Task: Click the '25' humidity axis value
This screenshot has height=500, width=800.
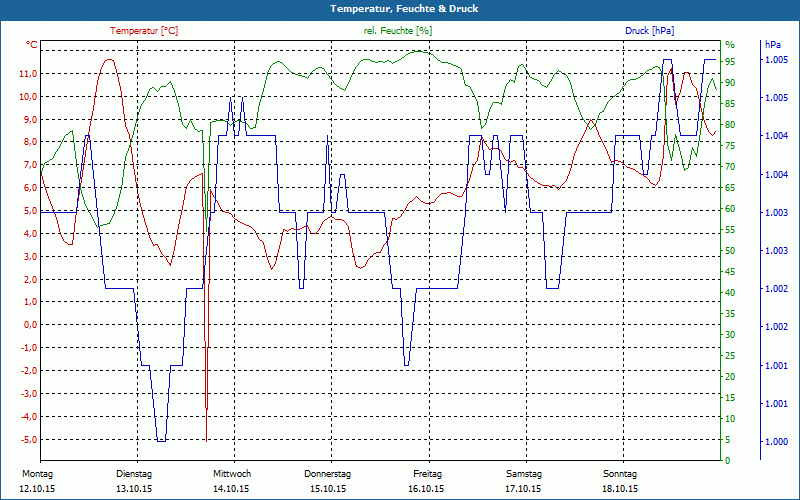Action: click(730, 356)
